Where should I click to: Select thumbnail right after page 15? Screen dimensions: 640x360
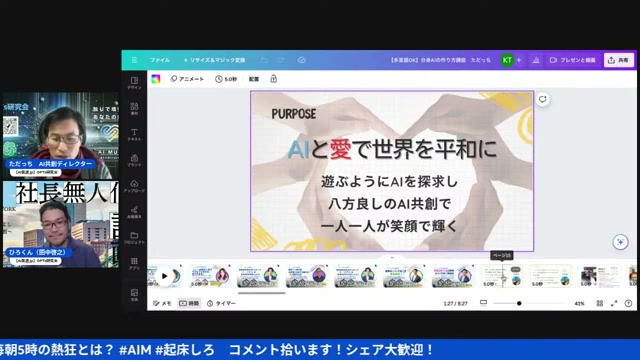551,276
